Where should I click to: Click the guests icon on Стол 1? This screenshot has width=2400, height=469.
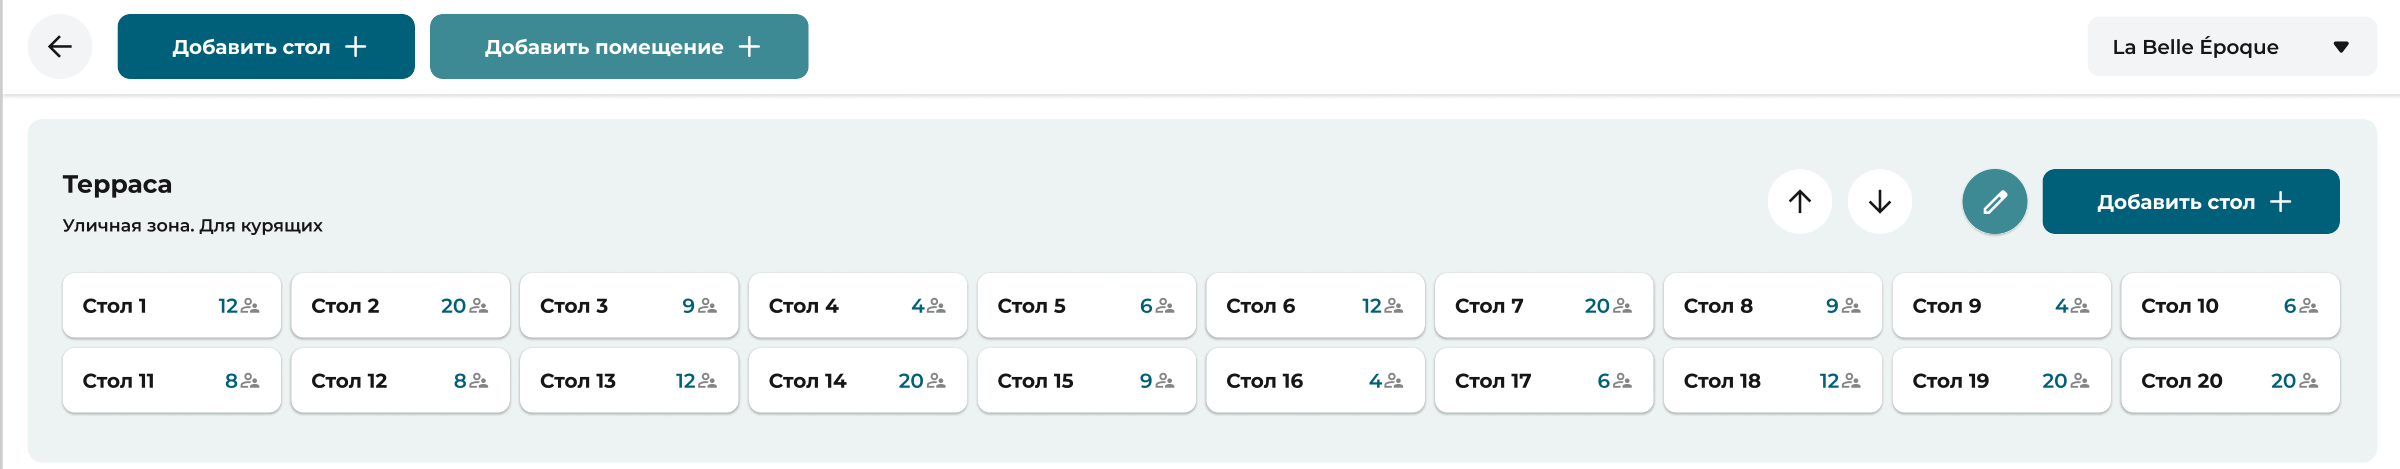tap(250, 306)
